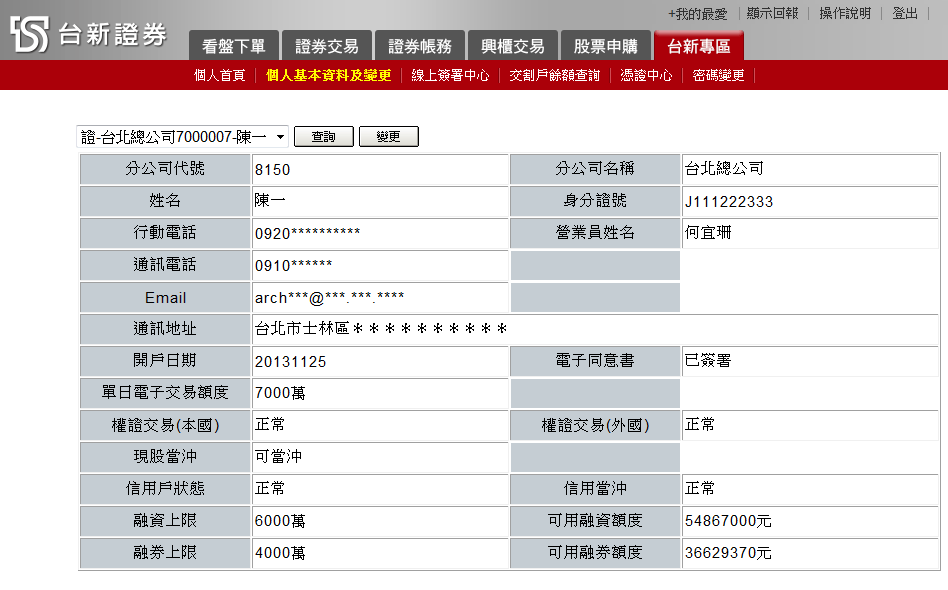Open 密碼變更 submenu item
The image size is (948, 590).
[718, 75]
